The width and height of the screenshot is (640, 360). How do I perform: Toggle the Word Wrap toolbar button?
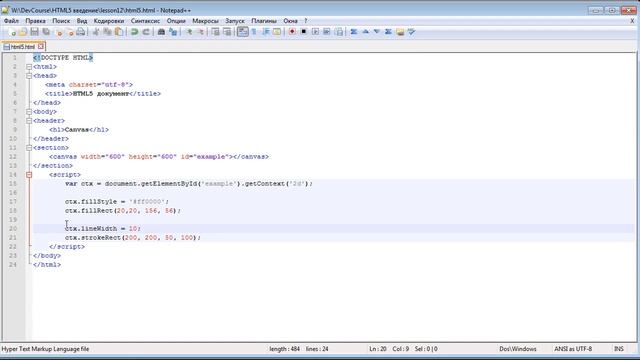coord(242,32)
